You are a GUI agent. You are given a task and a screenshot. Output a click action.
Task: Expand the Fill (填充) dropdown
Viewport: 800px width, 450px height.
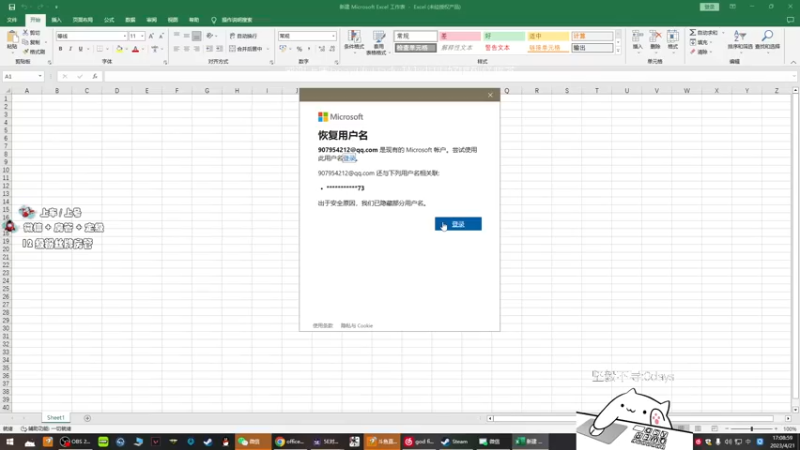(711, 42)
